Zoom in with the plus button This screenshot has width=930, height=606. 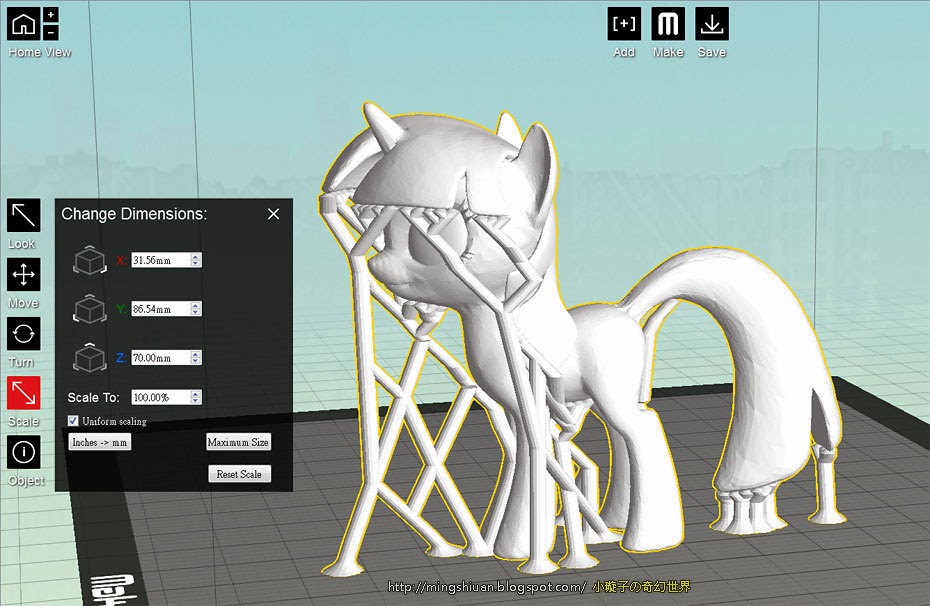pyautogui.click(x=51, y=15)
